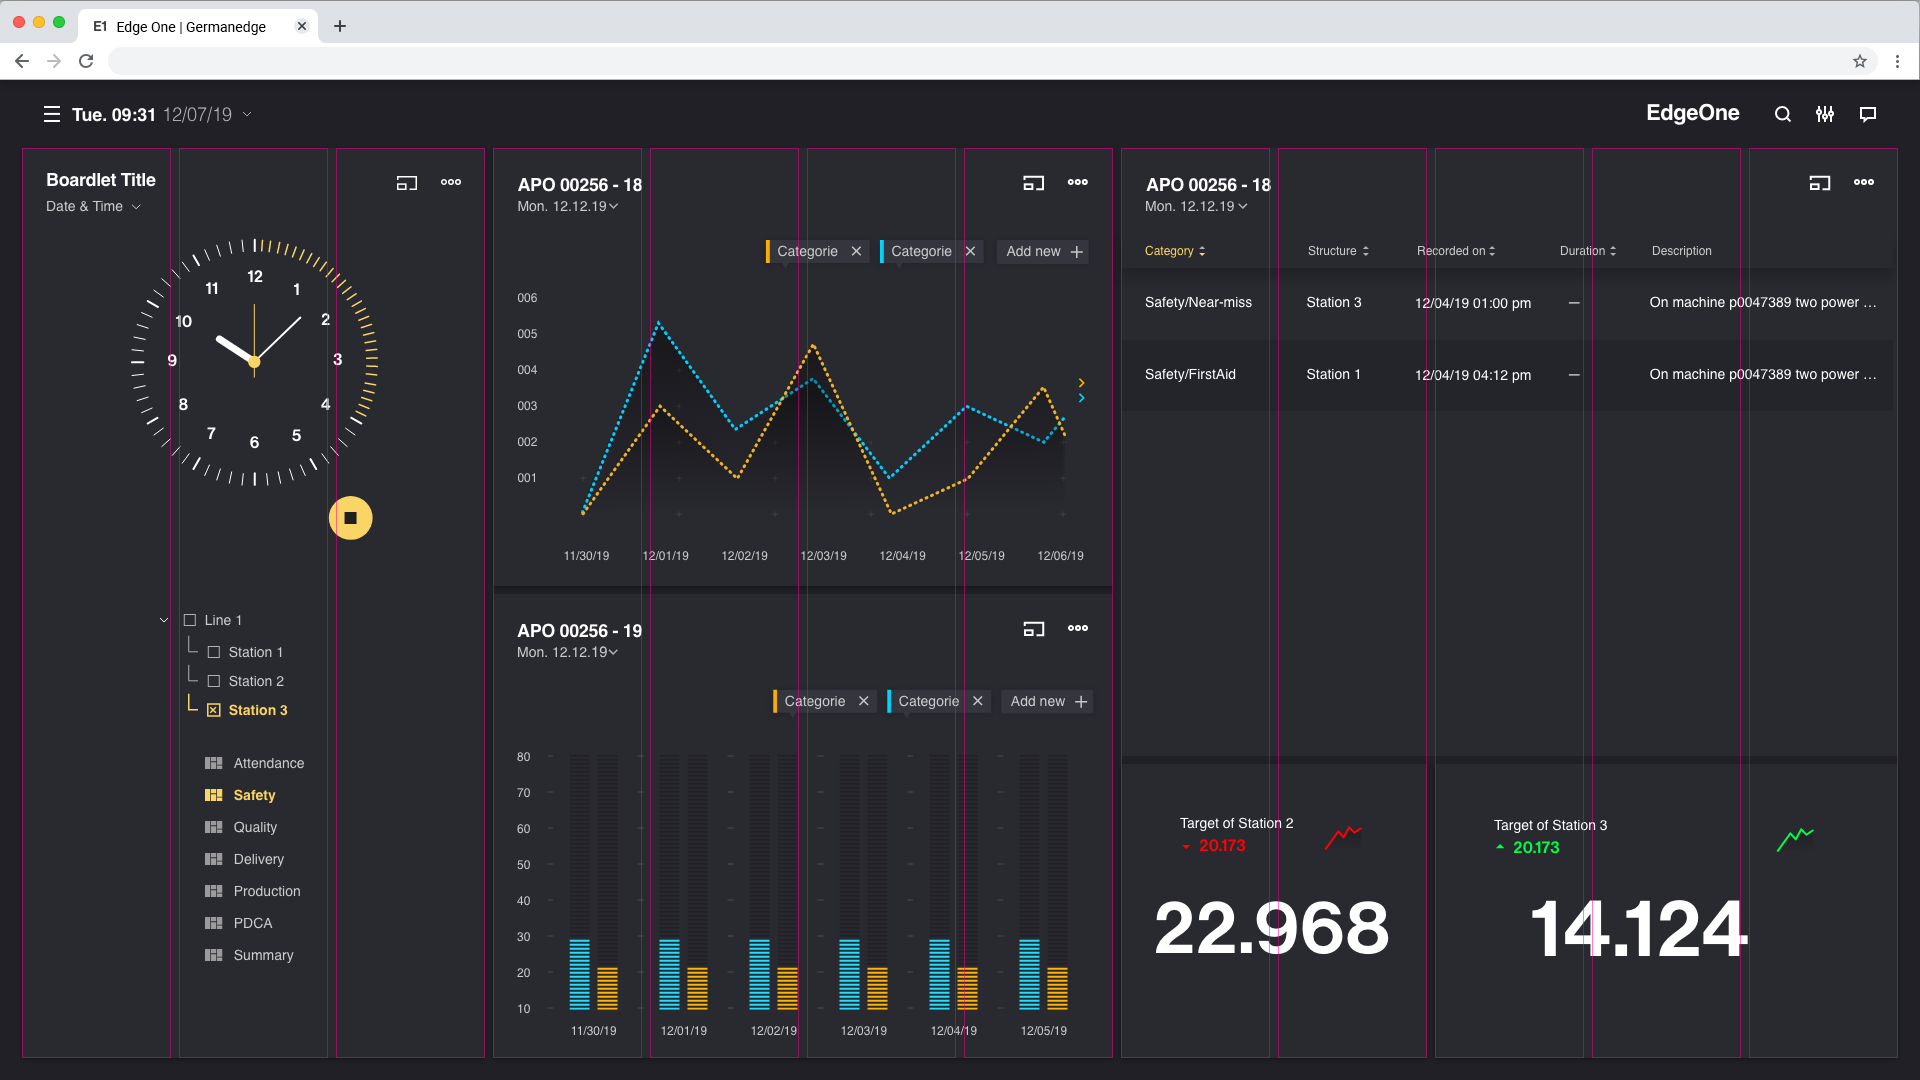Screen dimensions: 1920x1080
Task: Open the search icon in header
Action: [x=1782, y=114]
